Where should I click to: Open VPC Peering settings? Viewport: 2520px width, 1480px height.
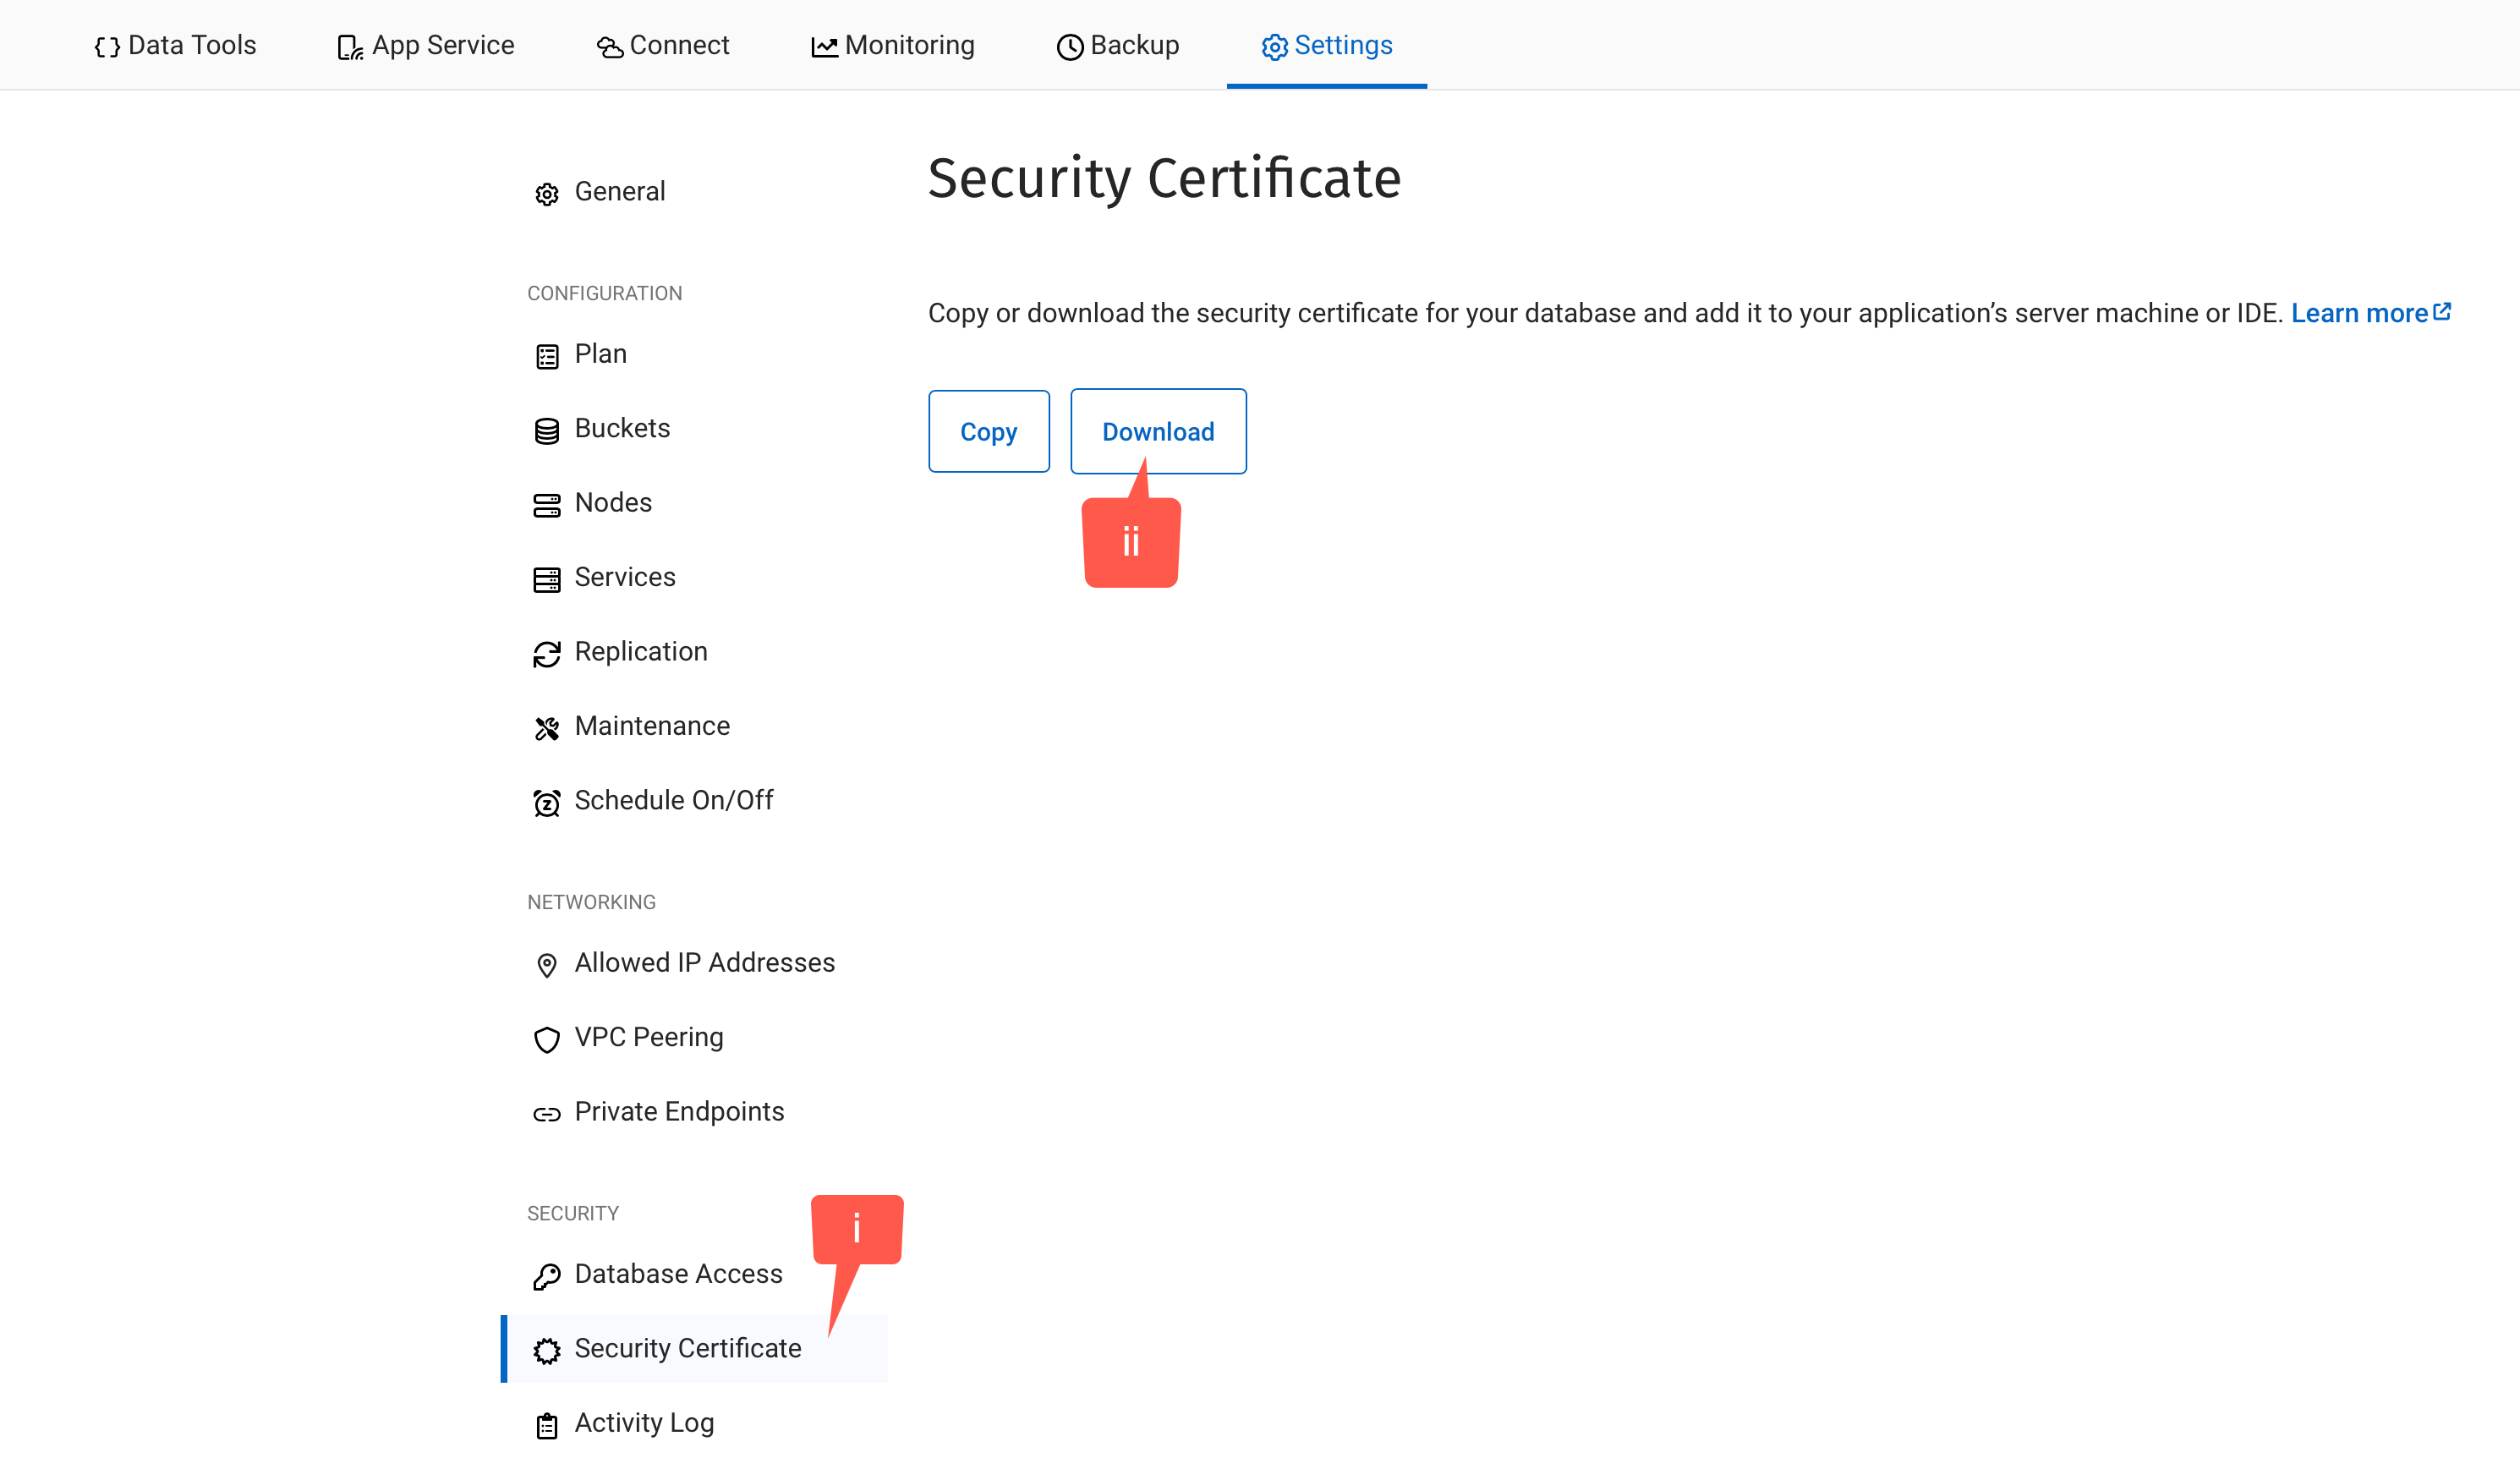(x=648, y=1036)
